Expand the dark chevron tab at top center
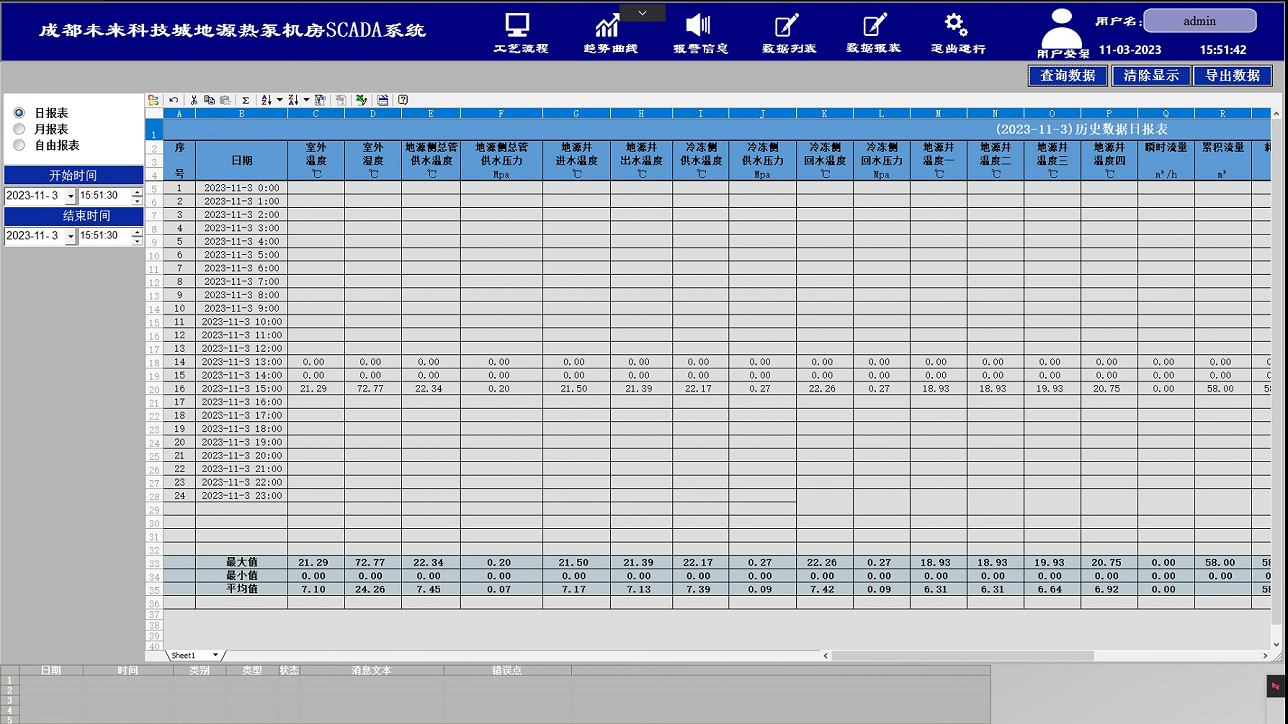The height and width of the screenshot is (724, 1288). click(642, 13)
